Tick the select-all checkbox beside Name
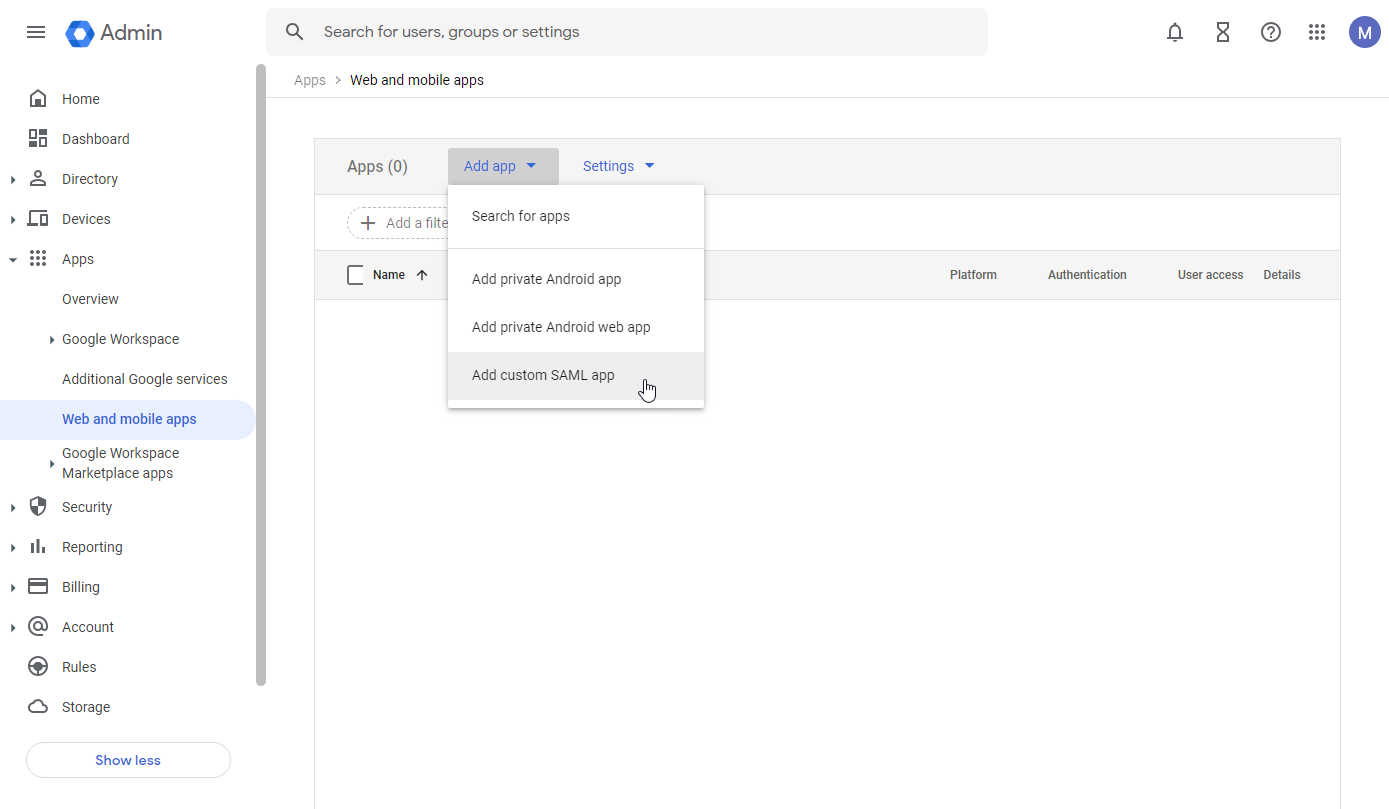 pyautogui.click(x=355, y=275)
